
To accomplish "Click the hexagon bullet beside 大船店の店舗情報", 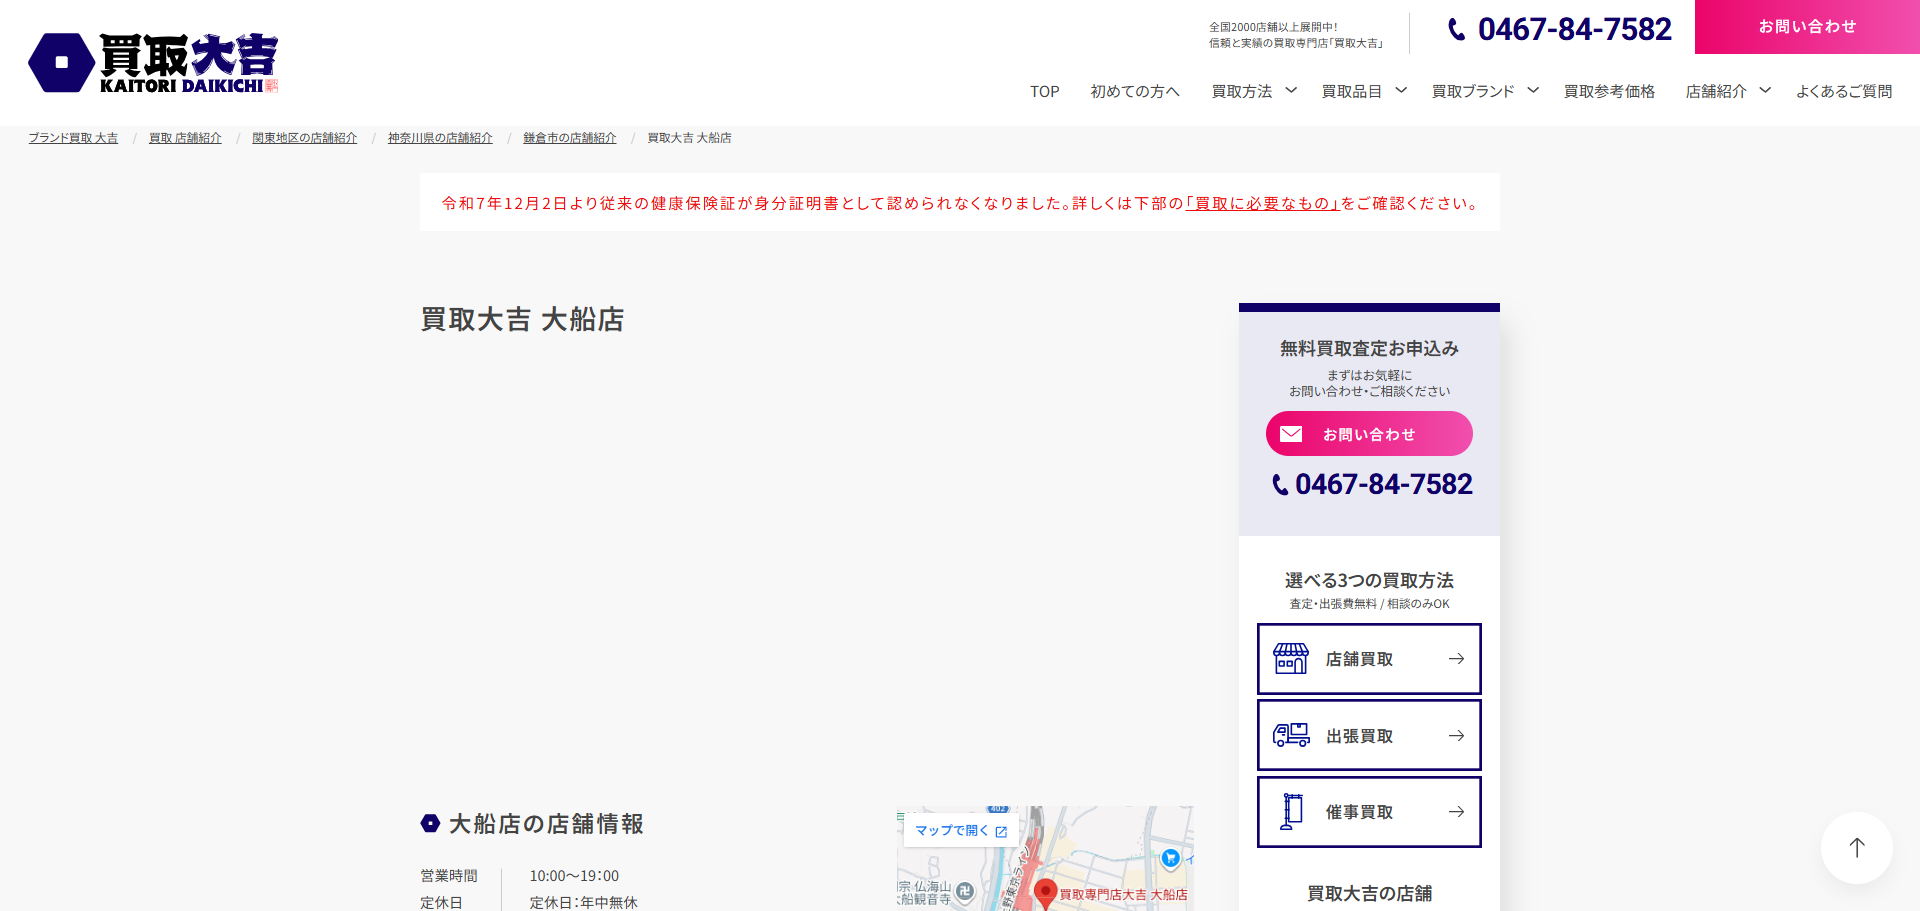I will coord(430,823).
